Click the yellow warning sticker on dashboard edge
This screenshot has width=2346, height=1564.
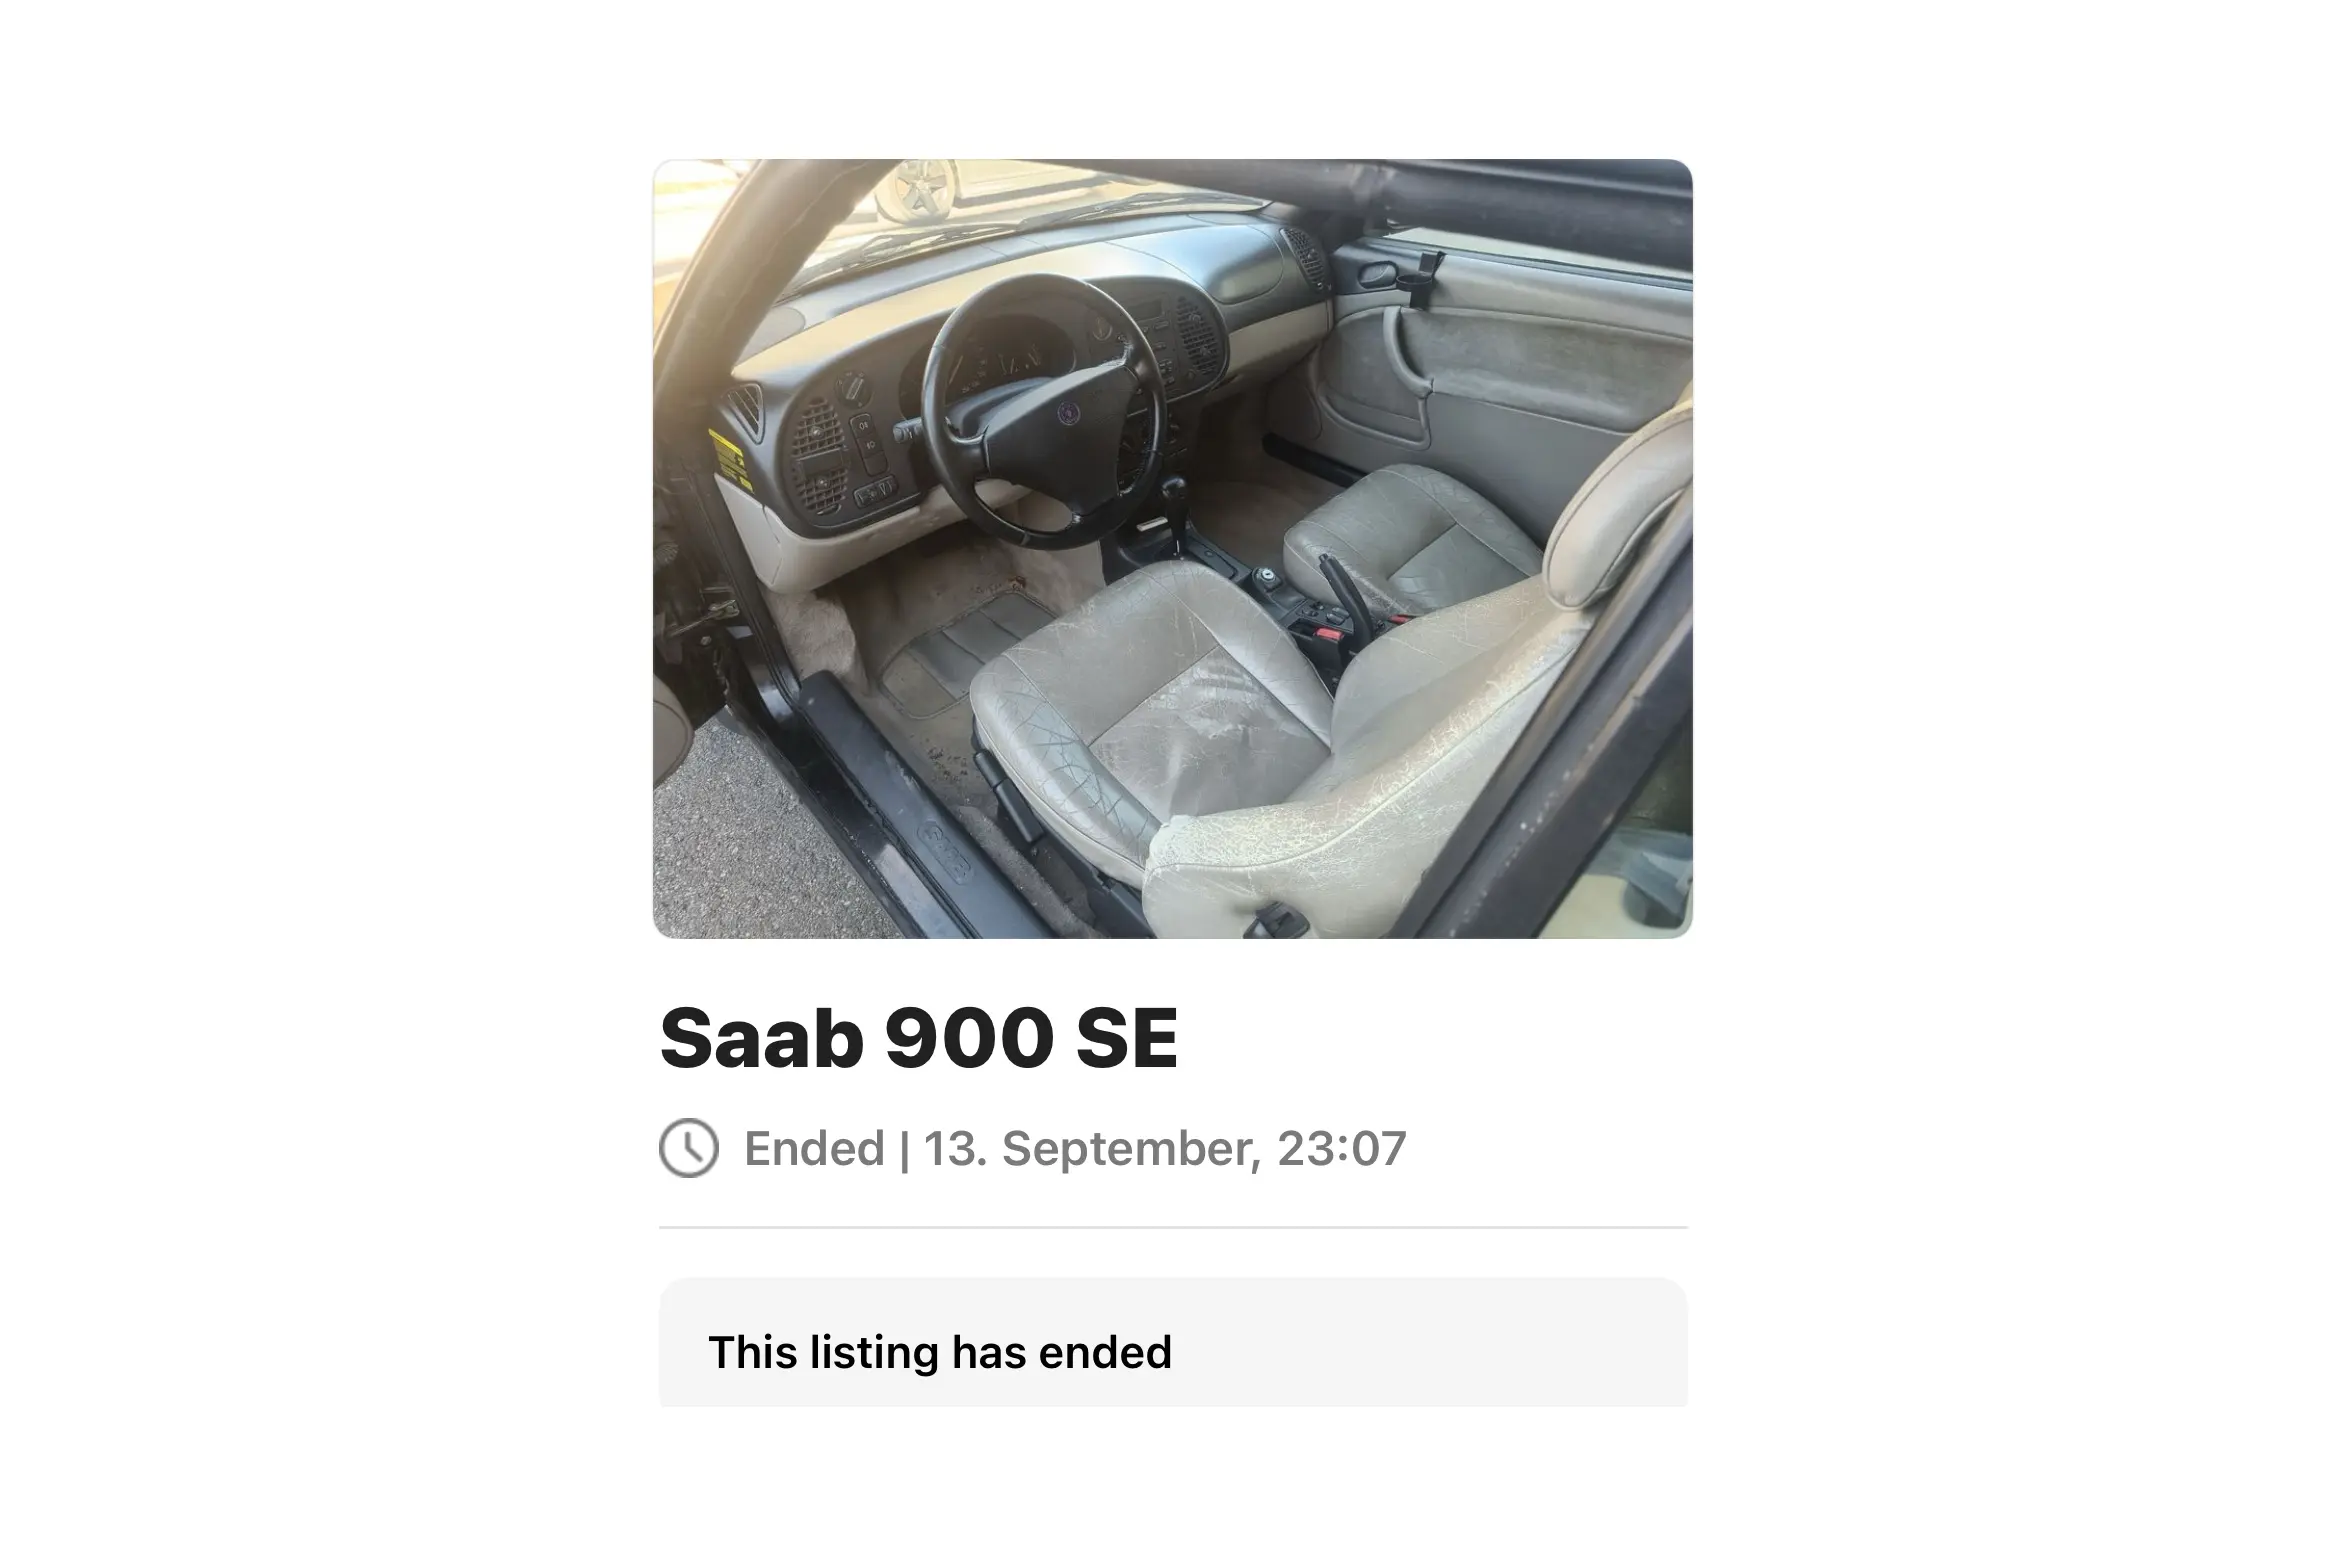click(729, 458)
